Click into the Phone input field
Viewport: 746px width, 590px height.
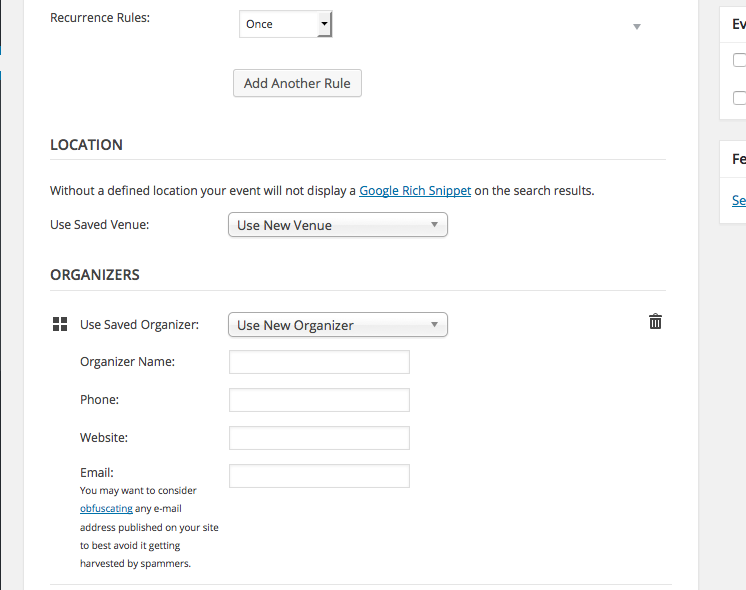click(x=319, y=400)
